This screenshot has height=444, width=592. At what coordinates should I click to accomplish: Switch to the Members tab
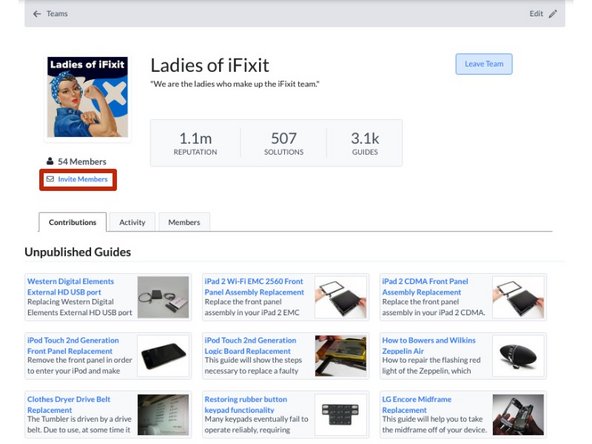click(x=184, y=222)
